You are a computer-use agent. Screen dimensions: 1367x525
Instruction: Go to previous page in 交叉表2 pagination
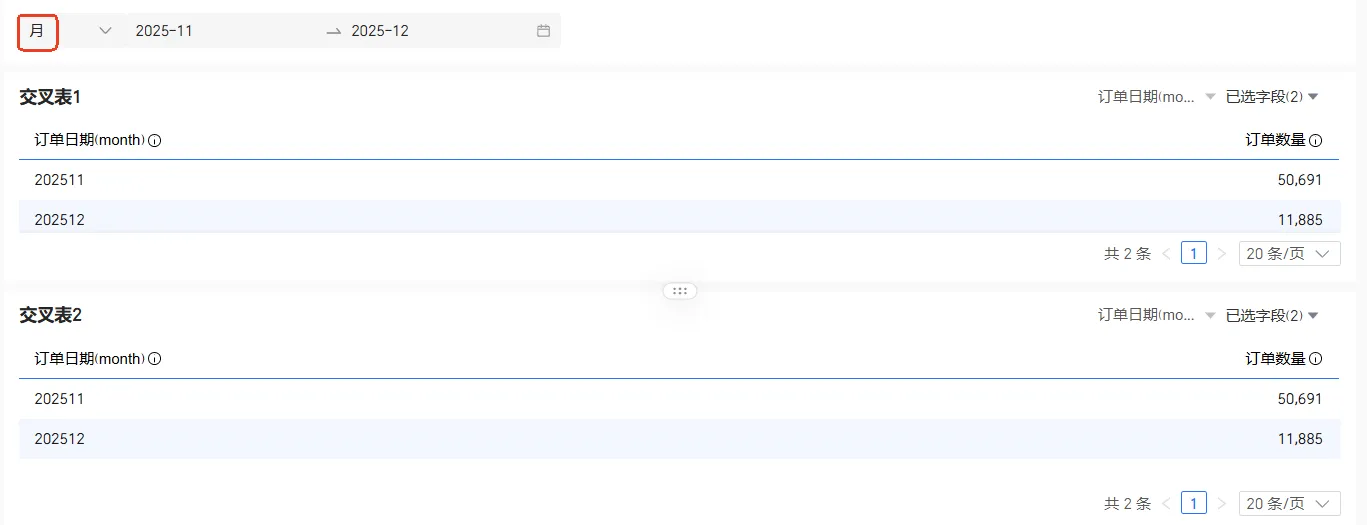(x=1166, y=503)
